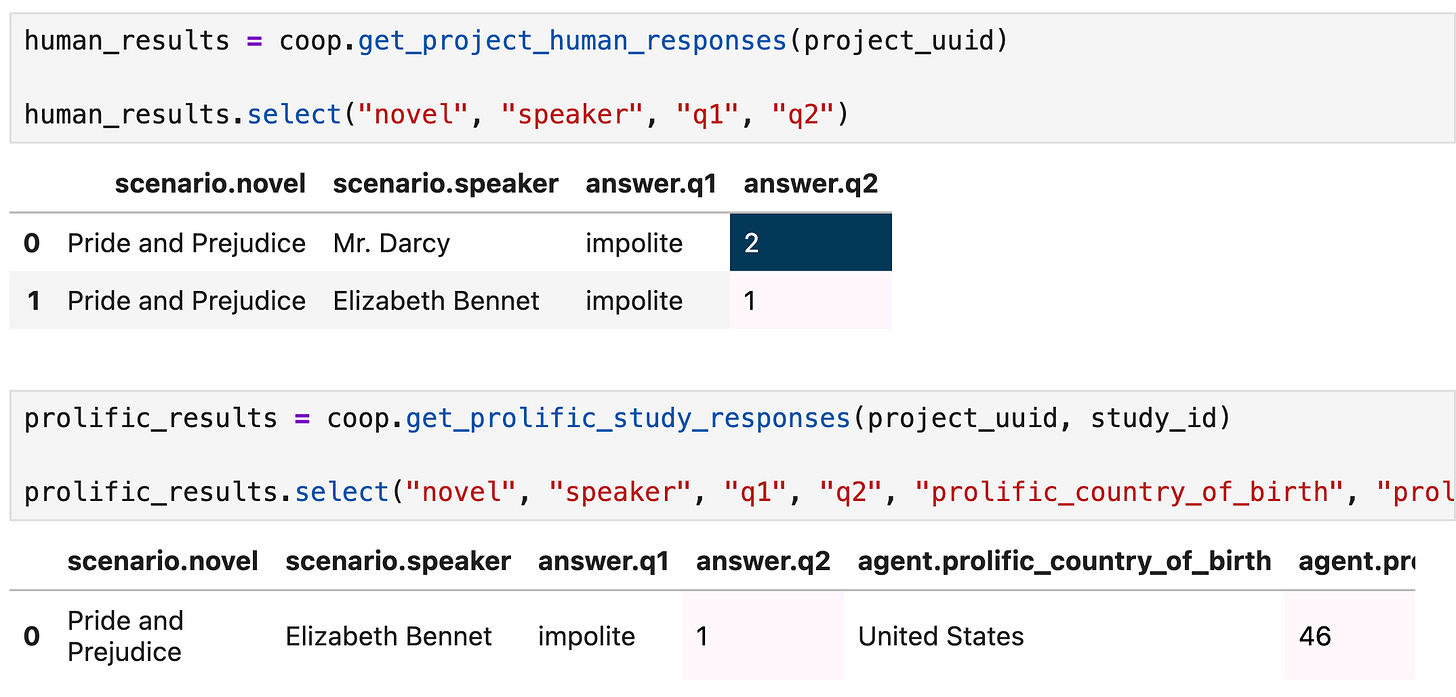This screenshot has width=1456, height=697.
Task: Click the agent.prolific_country_of_birth column header
Action: (1064, 561)
